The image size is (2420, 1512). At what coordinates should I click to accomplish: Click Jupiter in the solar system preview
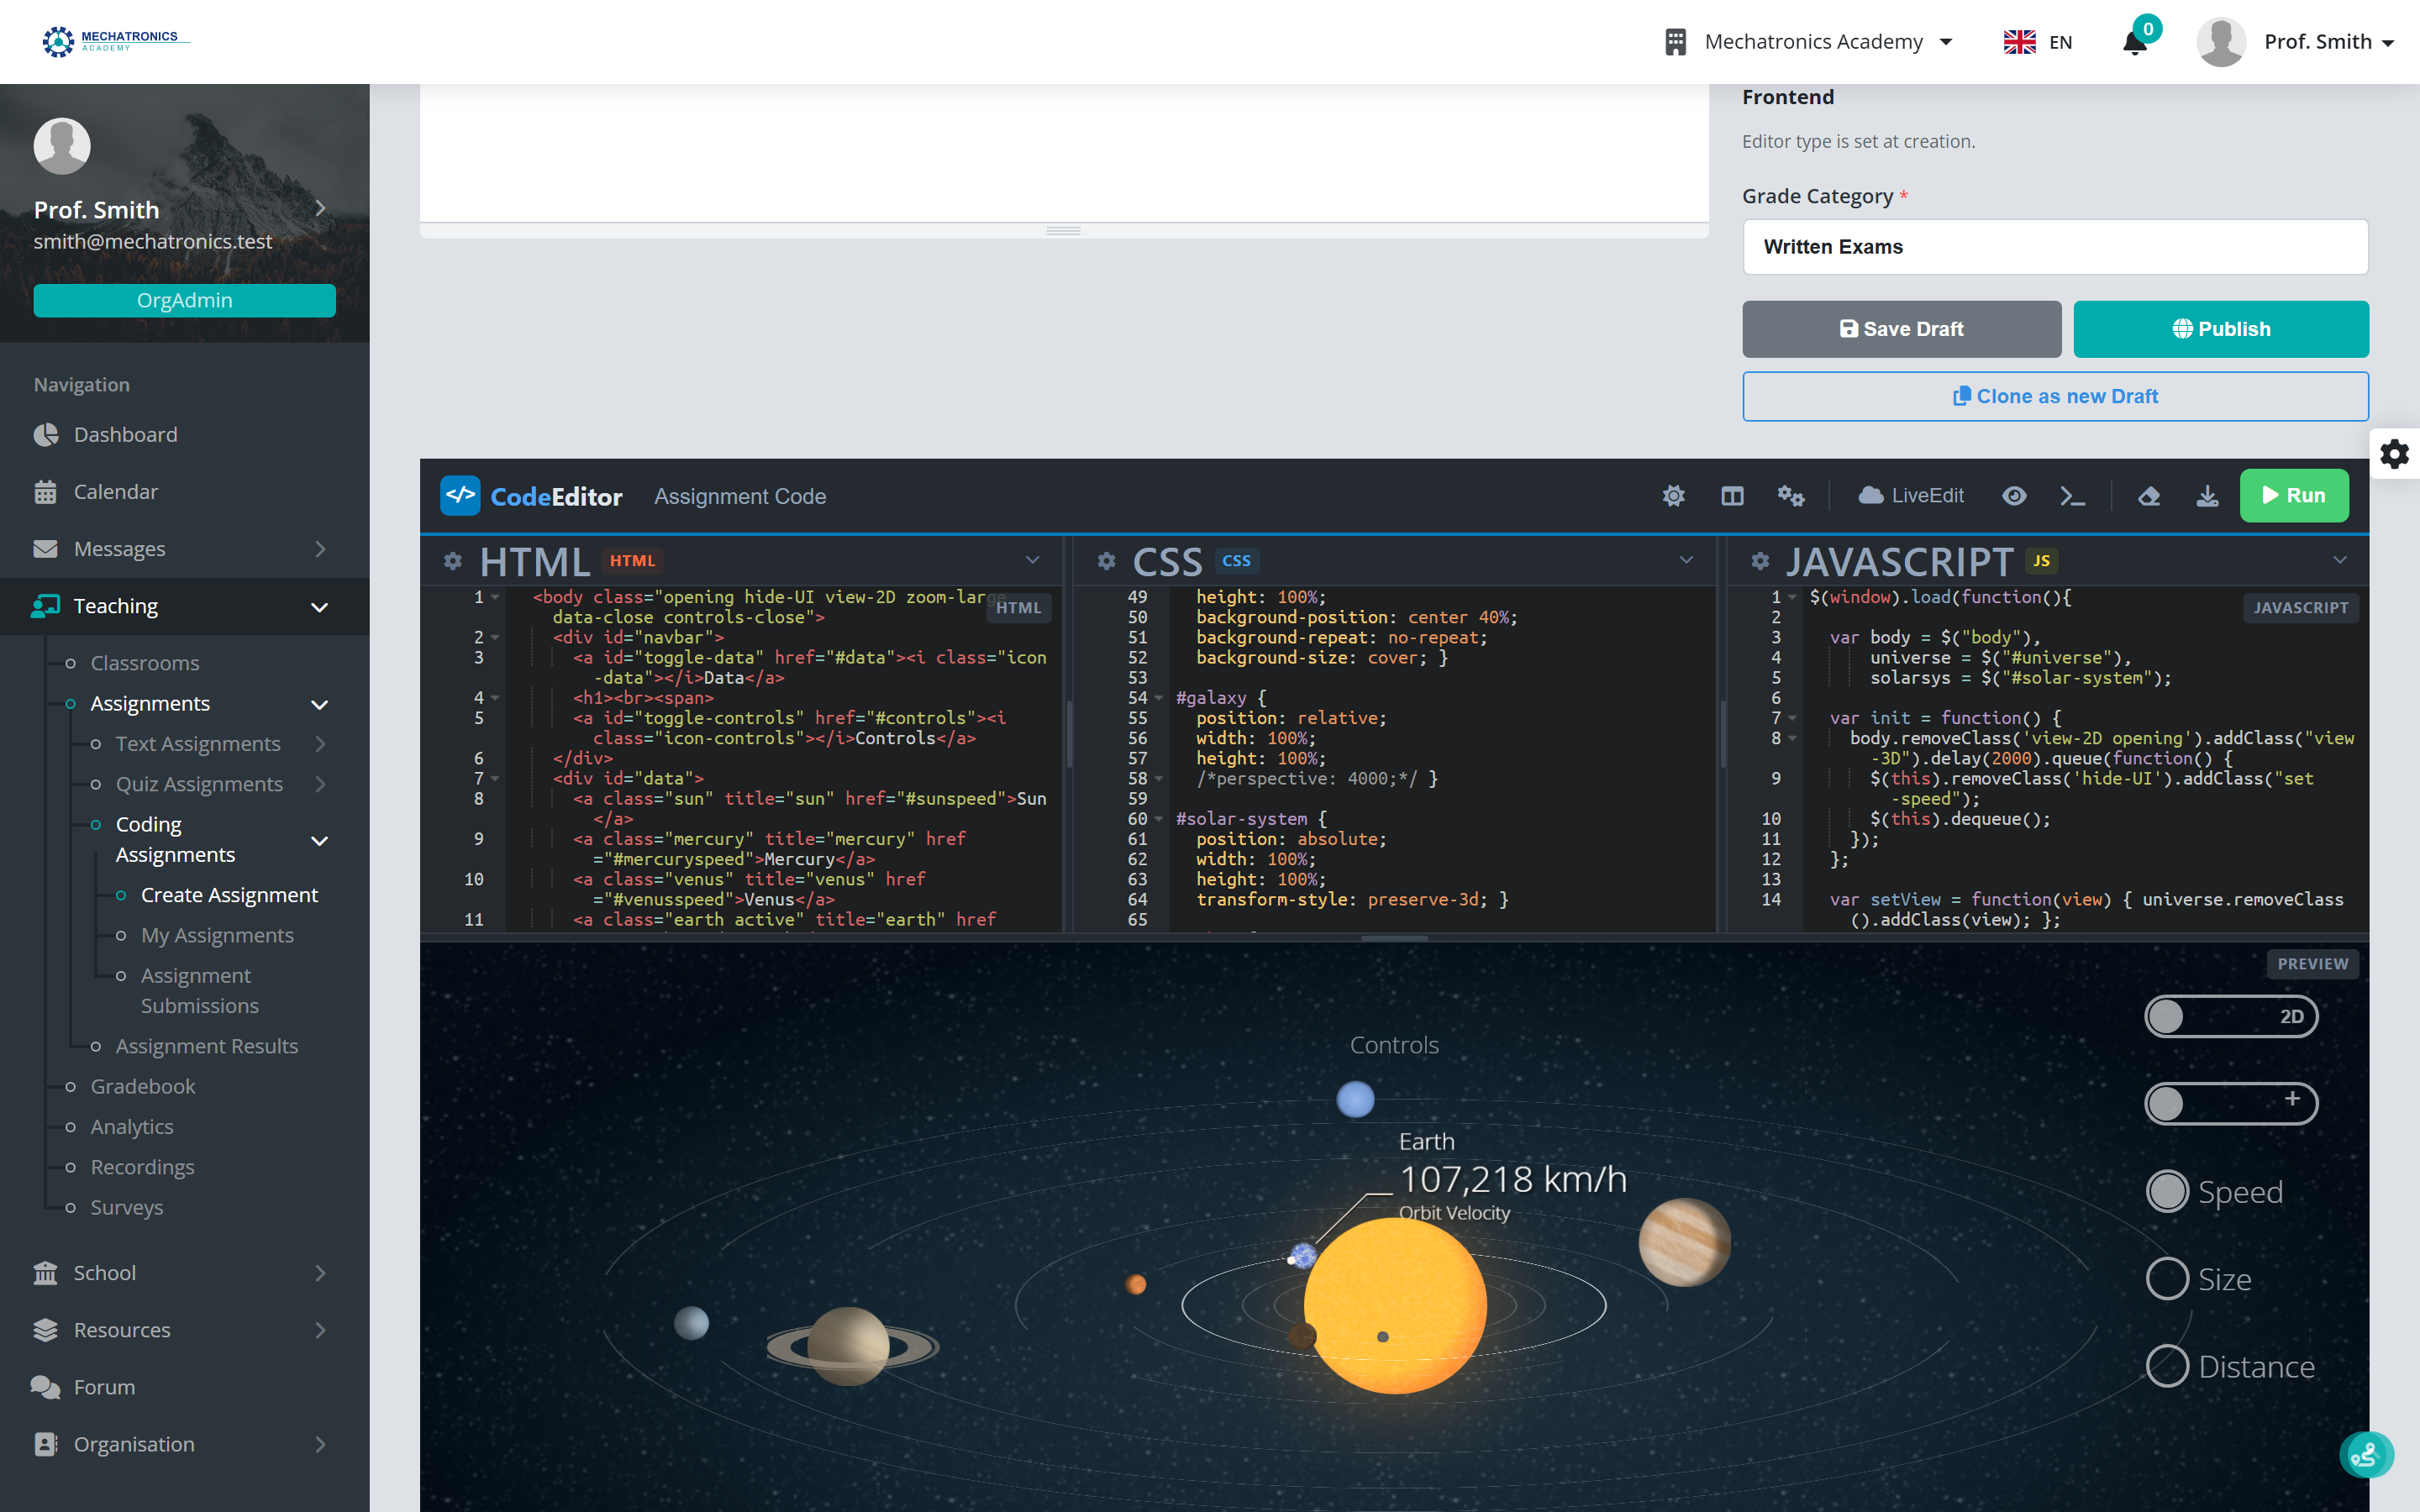(x=1684, y=1242)
